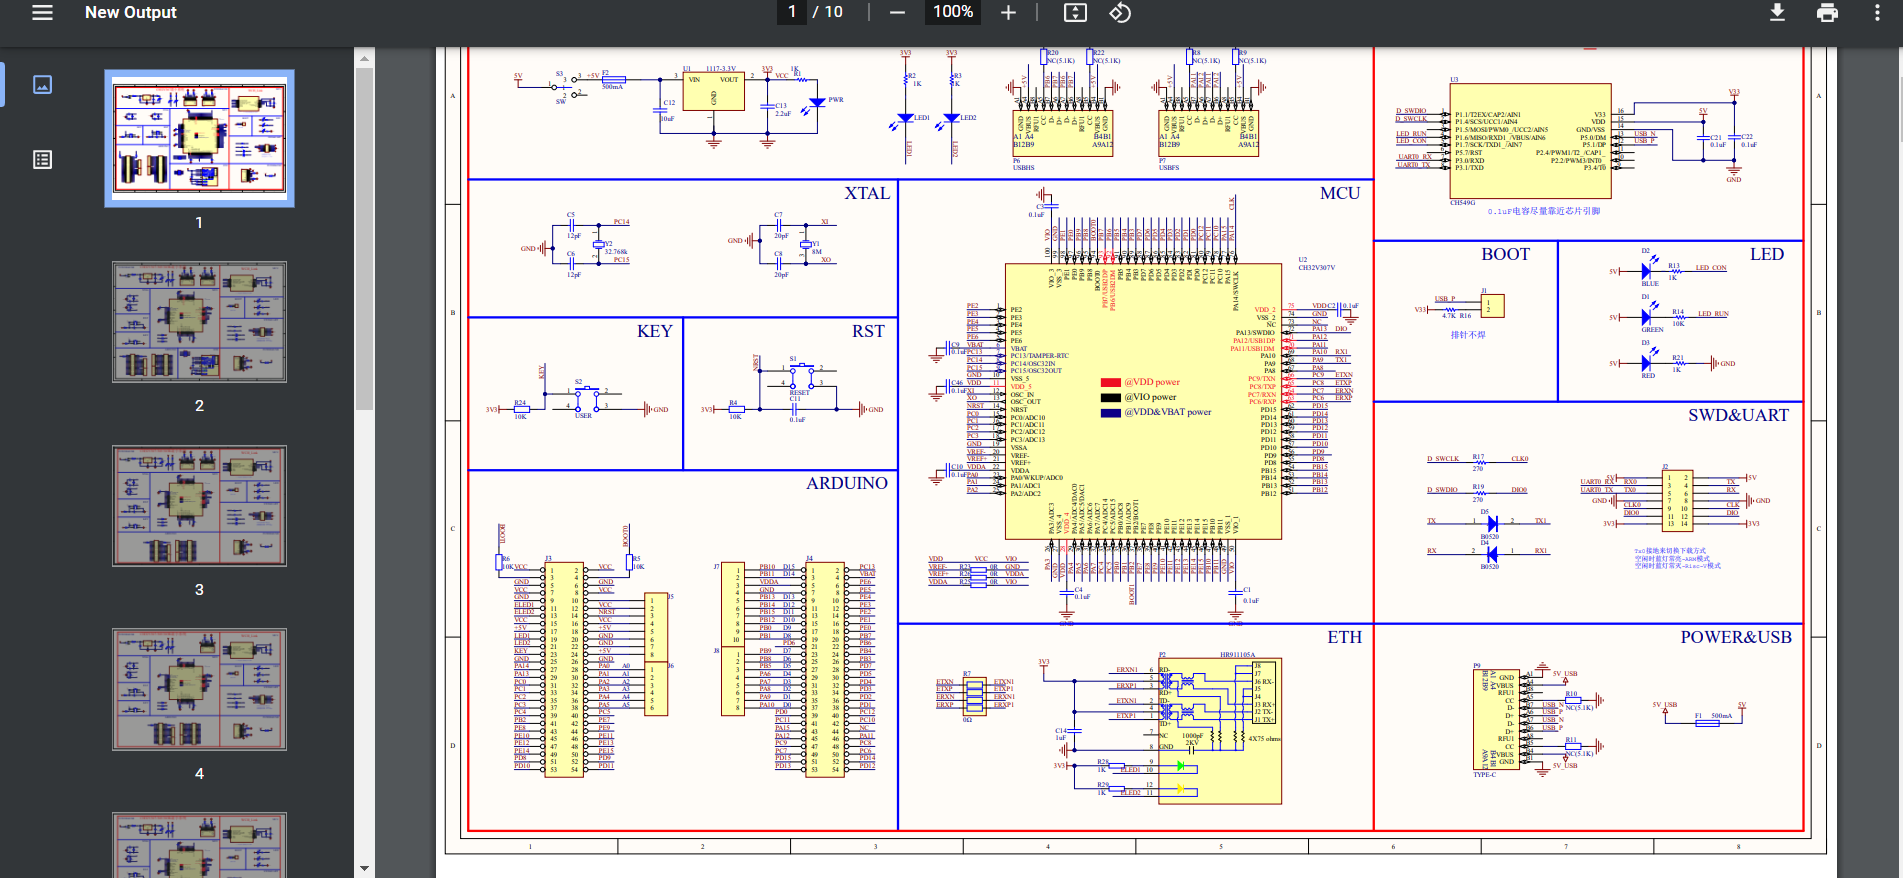Viewport: 1903px width, 878px height.
Task: Jump to page 3 thumbnail
Action: tap(199, 506)
